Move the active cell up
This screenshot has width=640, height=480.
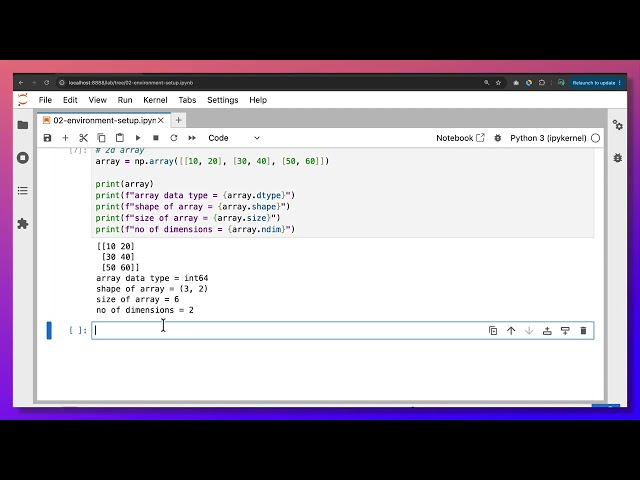point(511,331)
